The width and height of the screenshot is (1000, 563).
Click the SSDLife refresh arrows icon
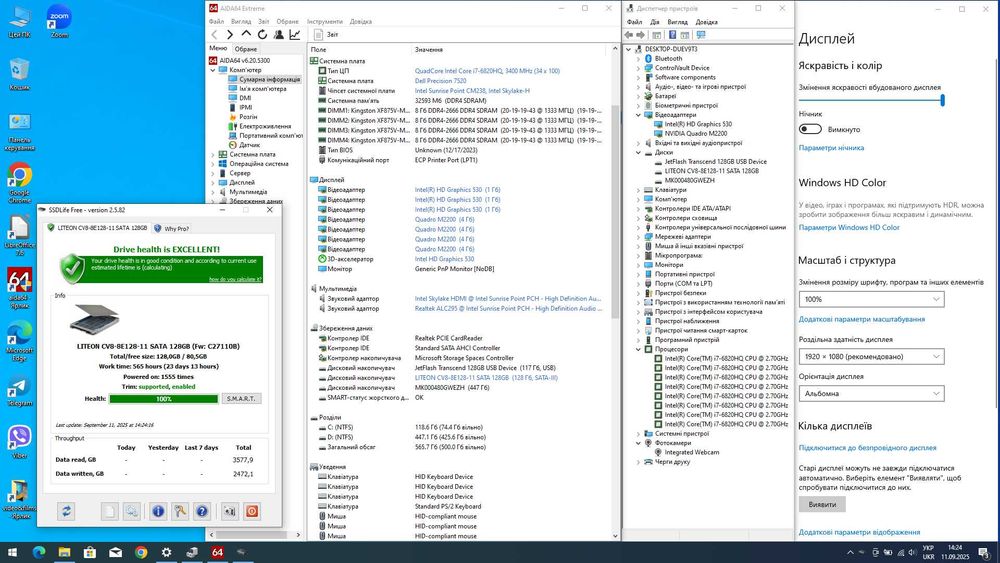(x=66, y=511)
